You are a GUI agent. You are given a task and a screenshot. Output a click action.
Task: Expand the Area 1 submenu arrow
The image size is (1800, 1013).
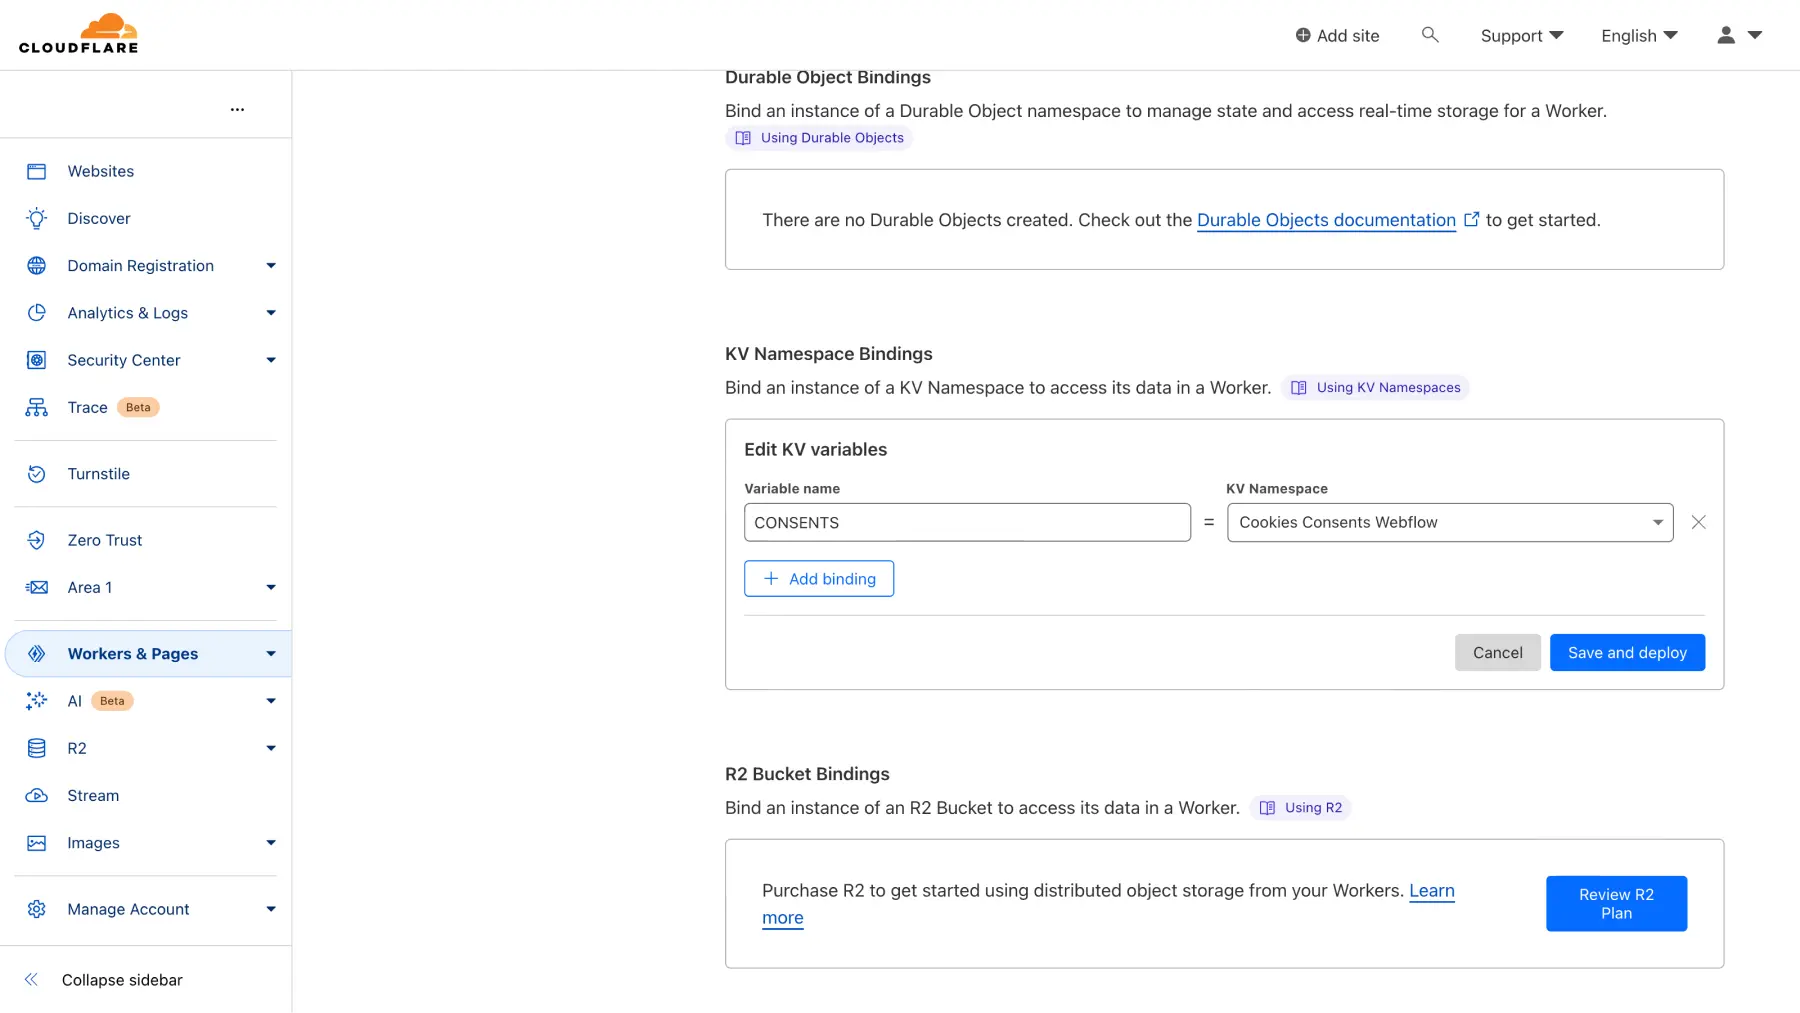pyautogui.click(x=271, y=587)
